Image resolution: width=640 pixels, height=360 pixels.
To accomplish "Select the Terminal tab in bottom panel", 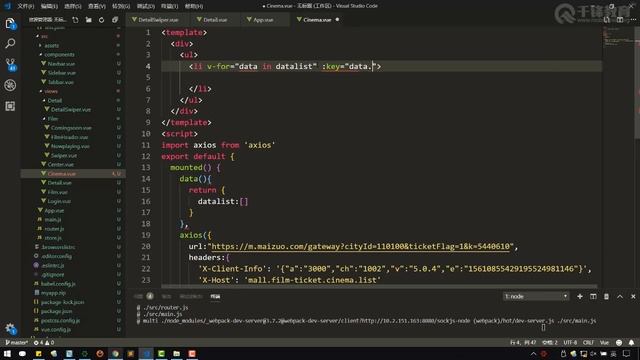I will [216, 296].
